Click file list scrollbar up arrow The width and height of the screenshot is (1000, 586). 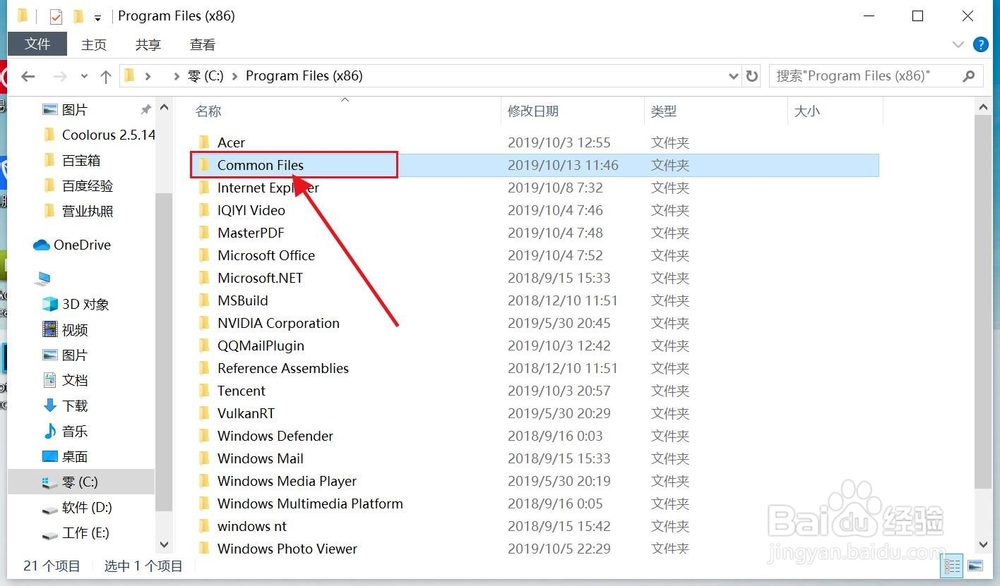point(983,108)
